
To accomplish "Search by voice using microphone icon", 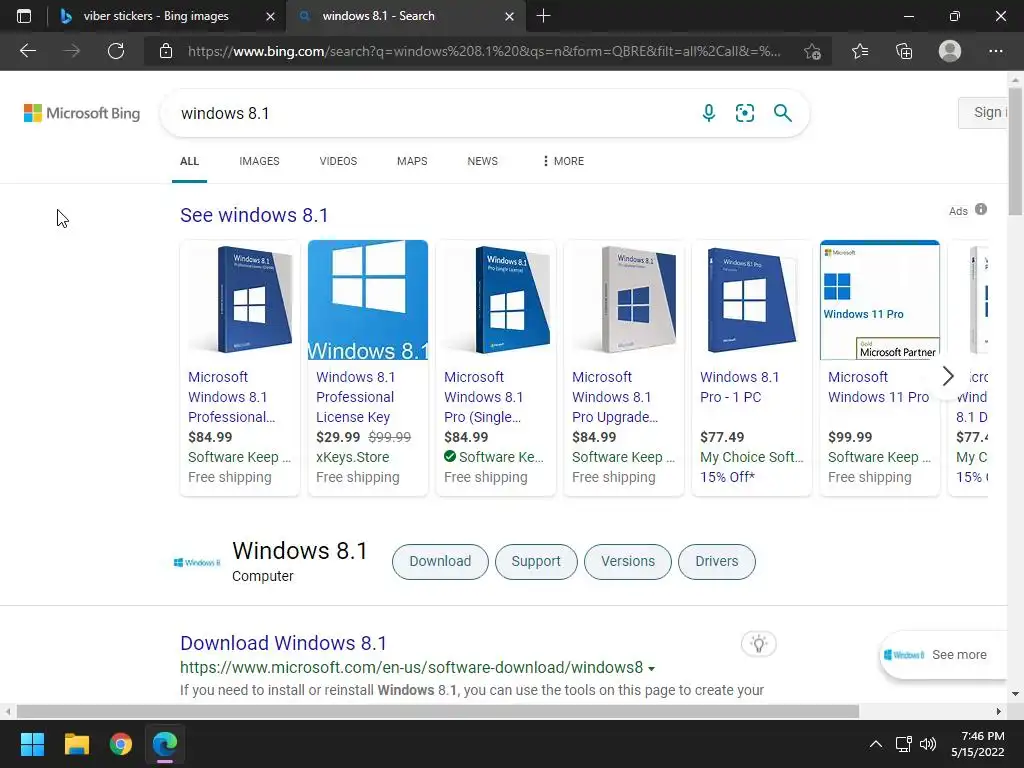I will [x=709, y=113].
